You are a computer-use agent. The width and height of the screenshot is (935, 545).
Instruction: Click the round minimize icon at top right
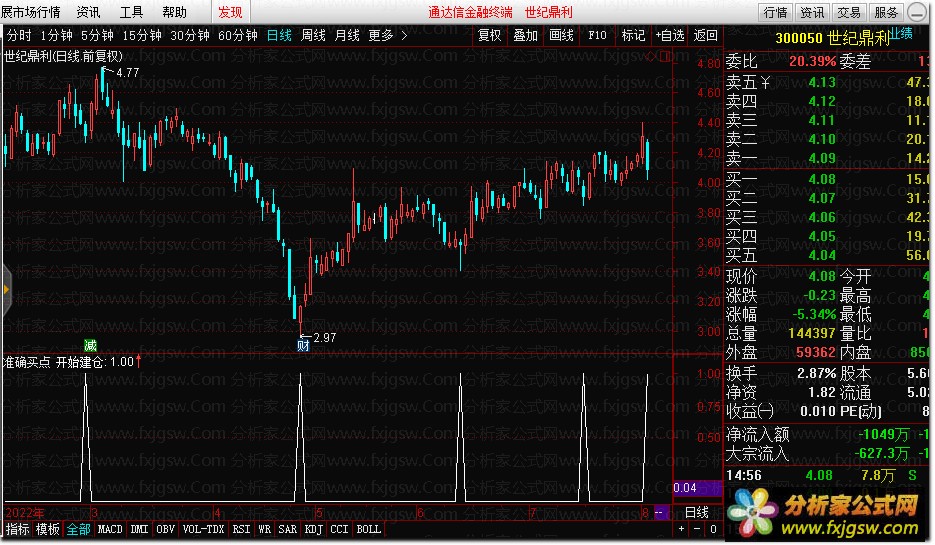click(917, 12)
